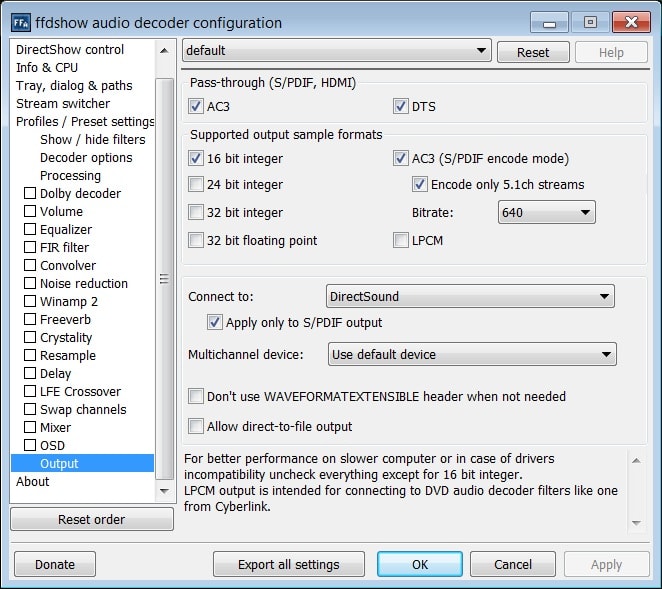Enable the Dolby decoder filter checkbox
Image resolution: width=662 pixels, height=589 pixels.
coord(30,194)
